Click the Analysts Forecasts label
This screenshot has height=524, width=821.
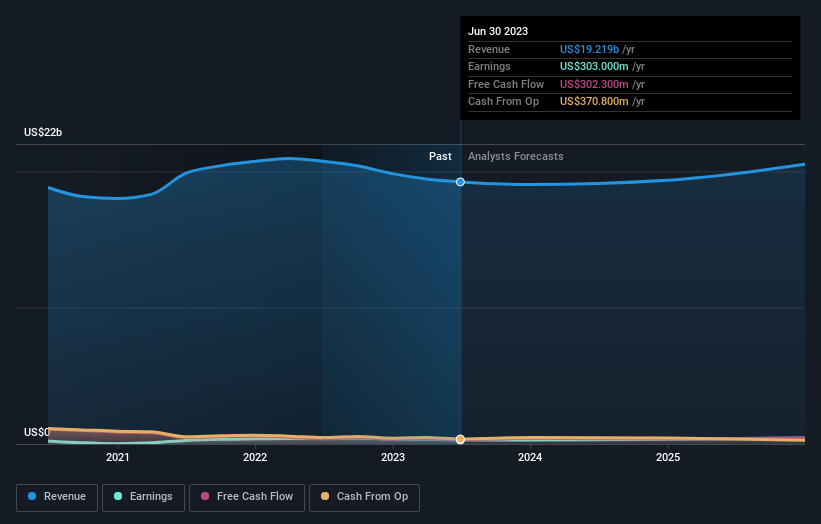point(516,157)
